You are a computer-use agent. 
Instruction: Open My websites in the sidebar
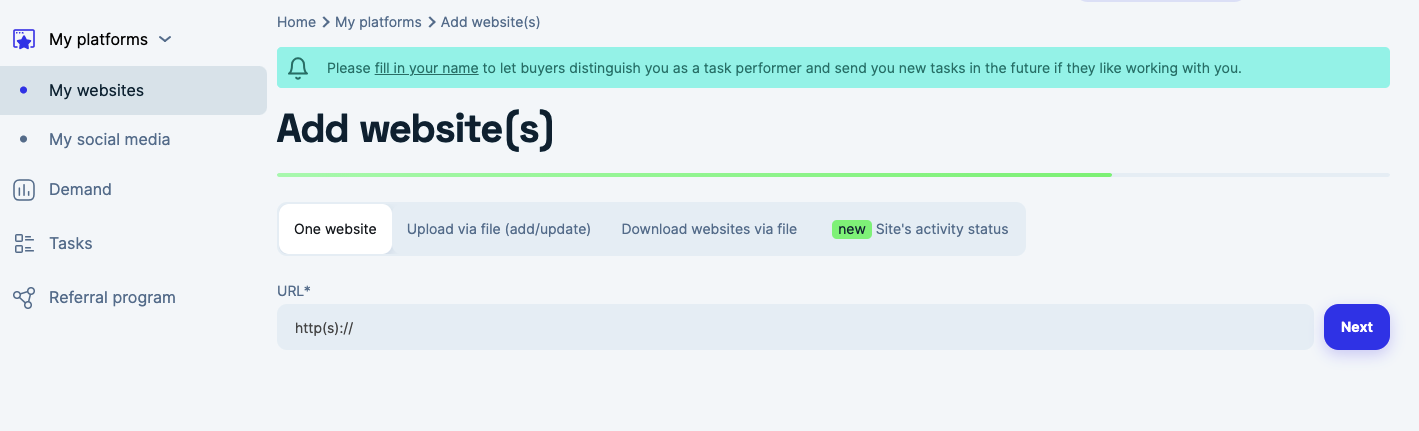click(x=96, y=90)
